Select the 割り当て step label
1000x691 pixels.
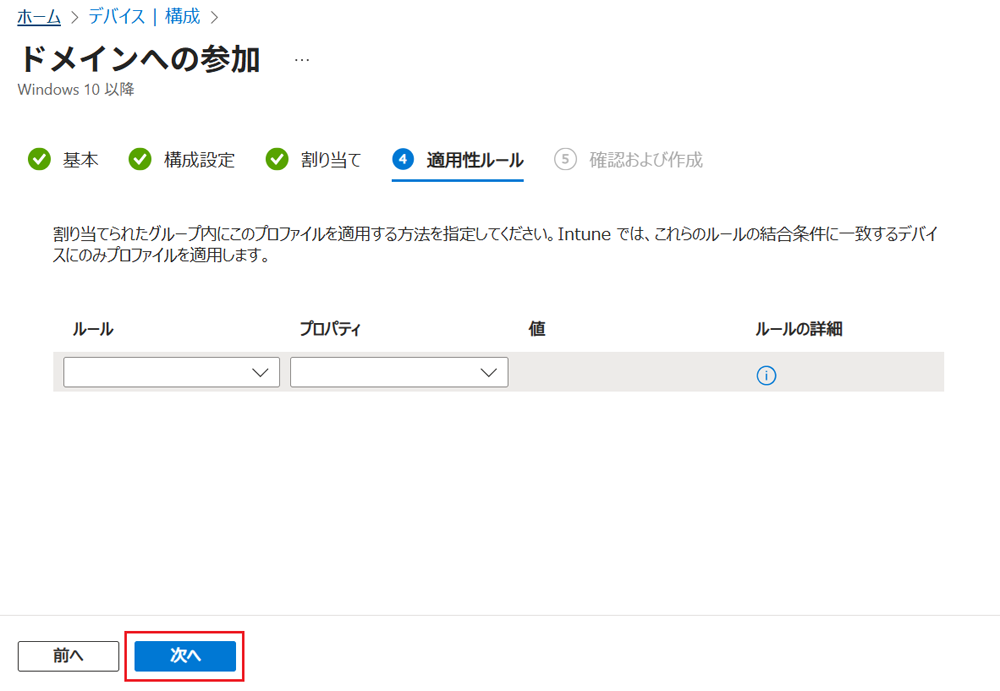(331, 160)
